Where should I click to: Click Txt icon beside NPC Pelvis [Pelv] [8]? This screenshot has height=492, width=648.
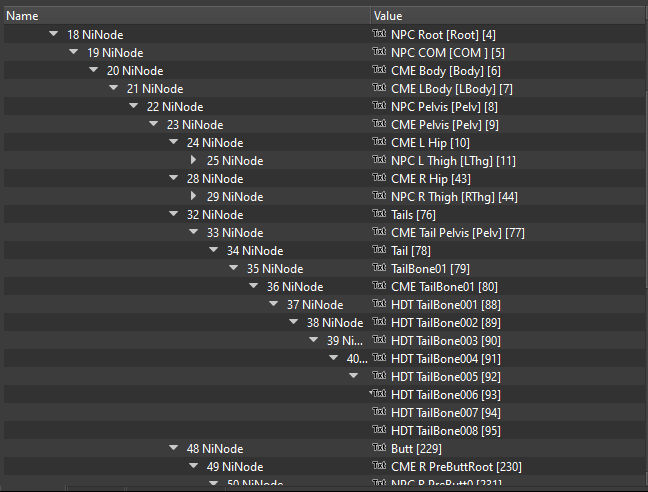coord(379,106)
